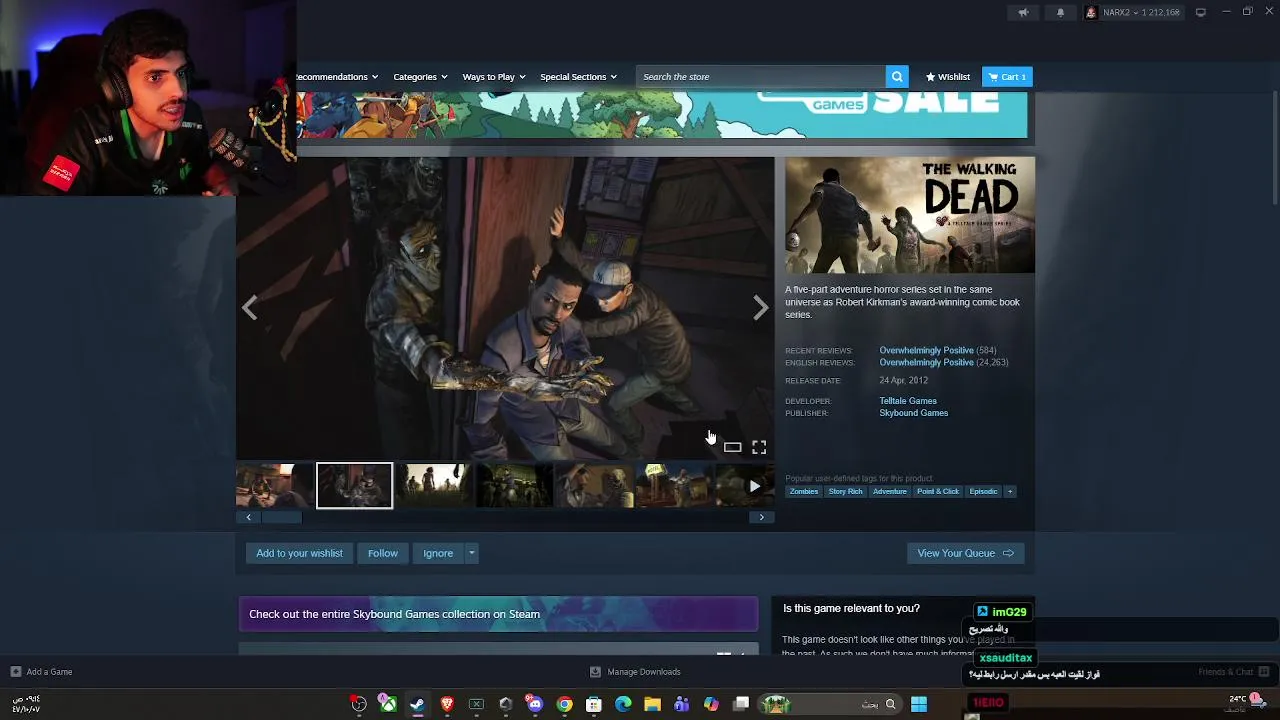Open the dropdown arrow beside Ignore
This screenshot has height=720, width=1280.
471,553
